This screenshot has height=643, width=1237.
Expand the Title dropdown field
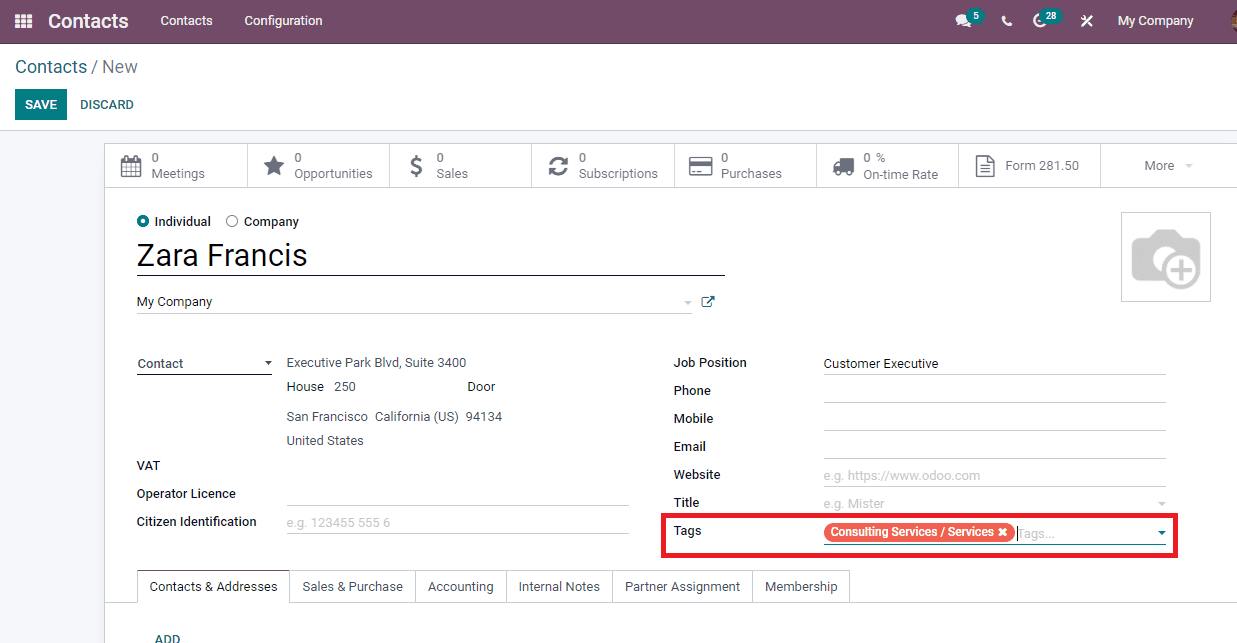click(x=1161, y=504)
